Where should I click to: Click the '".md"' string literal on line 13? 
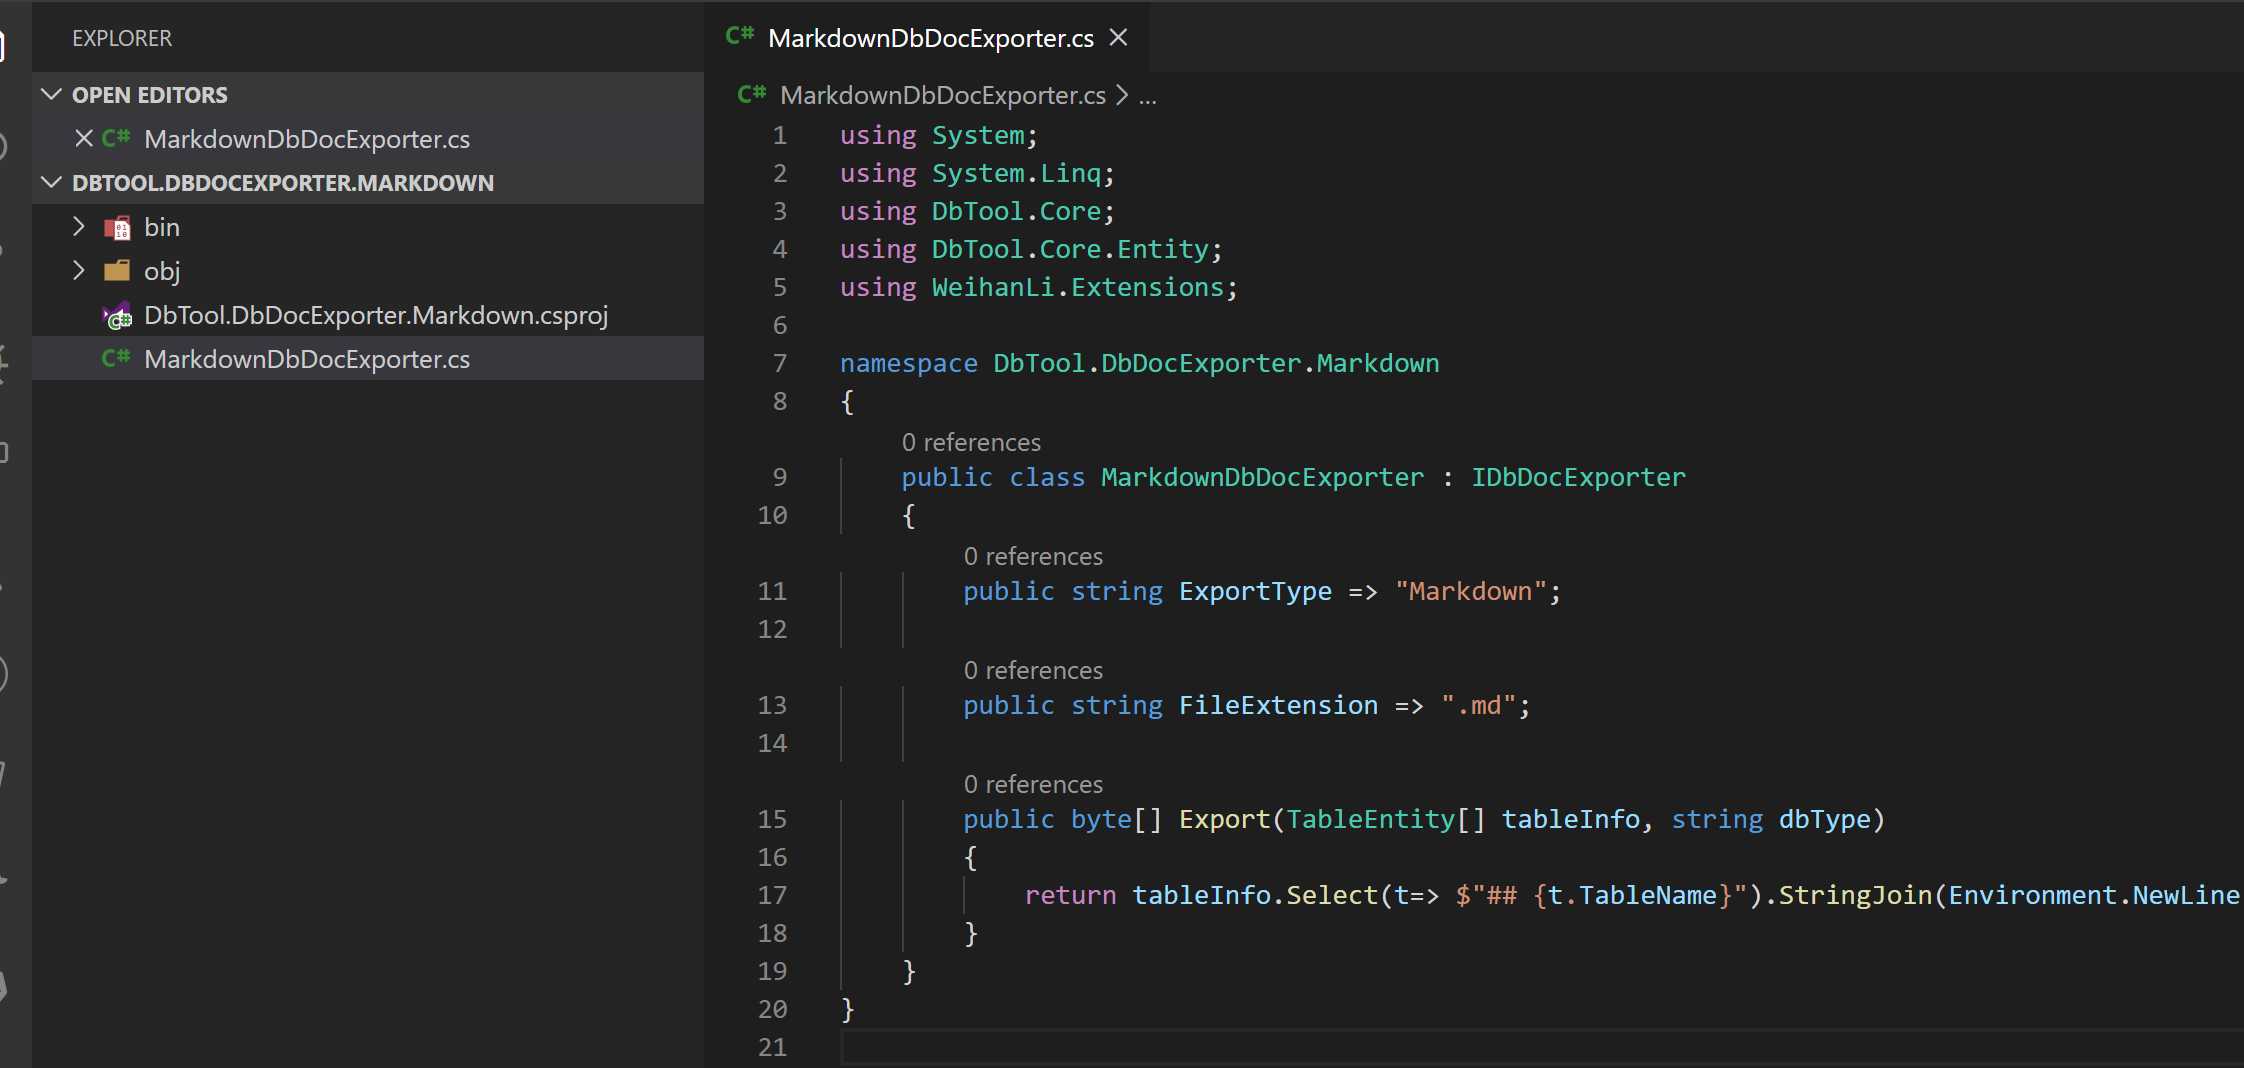click(1478, 705)
